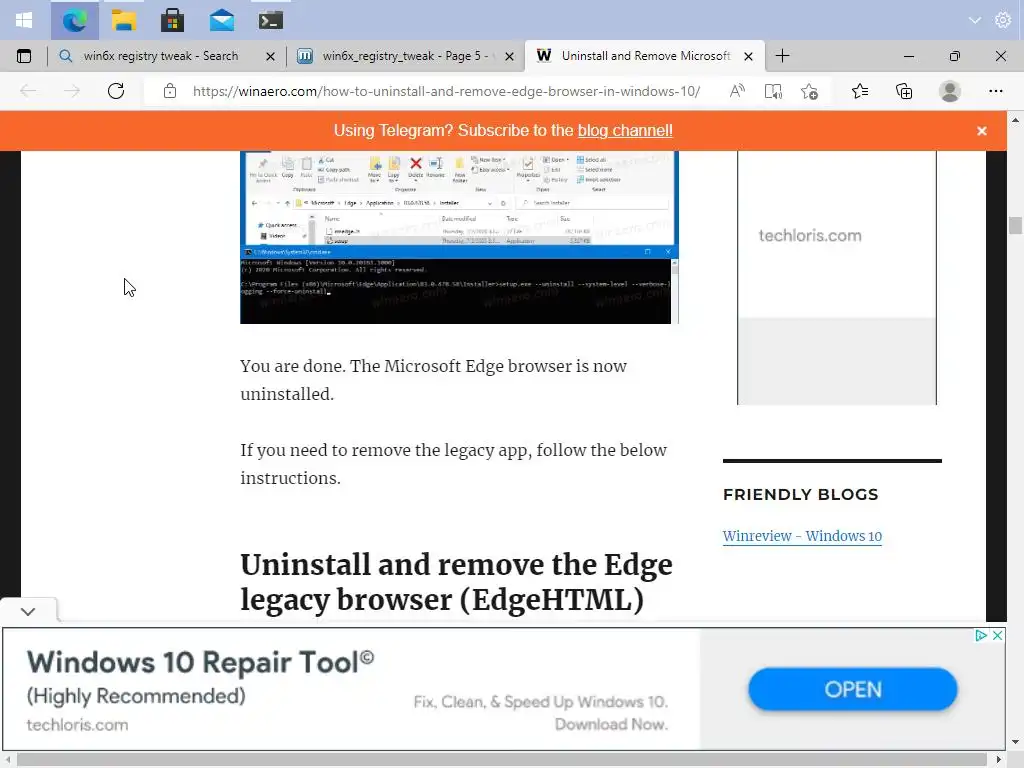1024x768 pixels.
Task: Open the Windows Start menu
Action: click(x=24, y=20)
